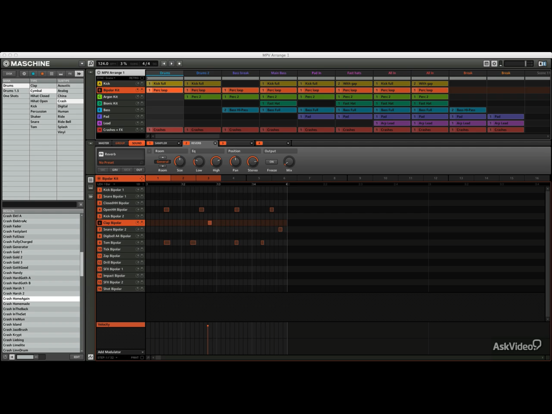Select Snare type in browser
Viewport: 552px width, 414px height.
pos(43,121)
